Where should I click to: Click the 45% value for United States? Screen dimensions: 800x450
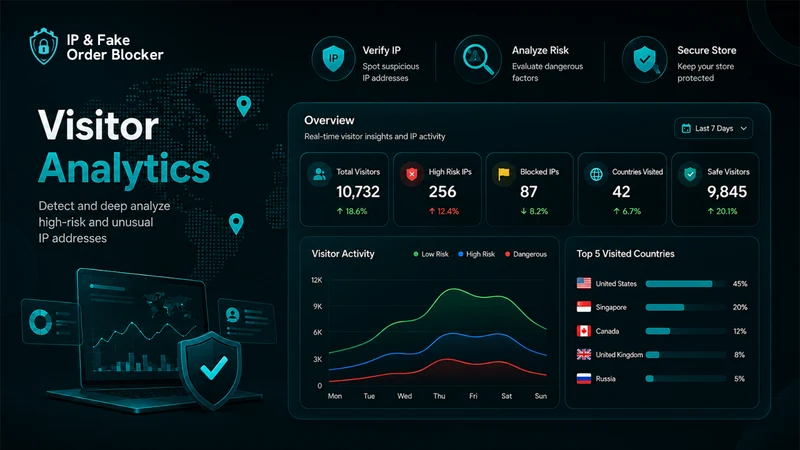[x=740, y=284]
